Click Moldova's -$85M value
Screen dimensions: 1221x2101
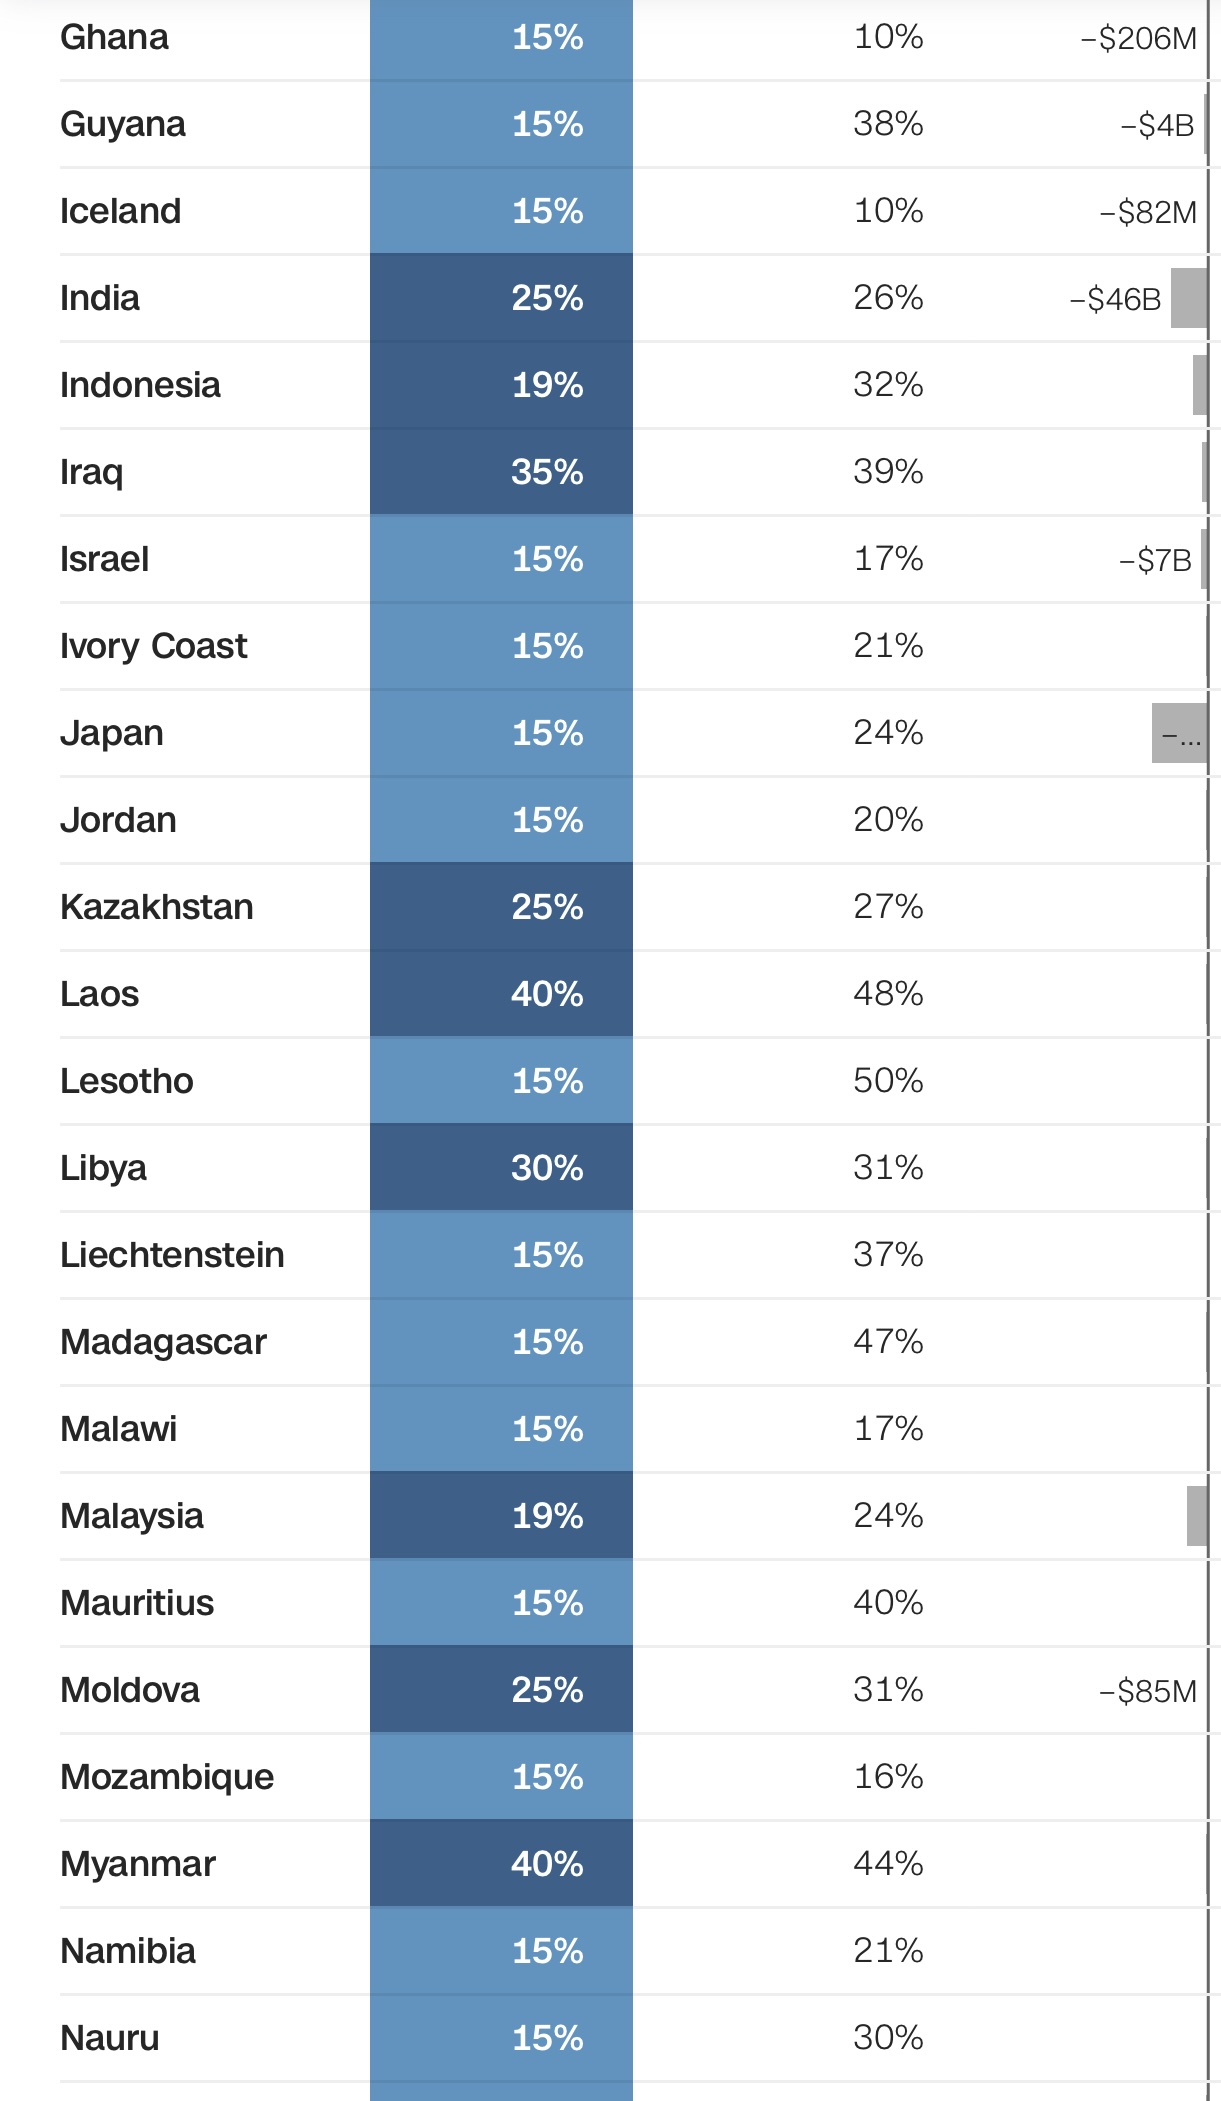(x=1148, y=1691)
